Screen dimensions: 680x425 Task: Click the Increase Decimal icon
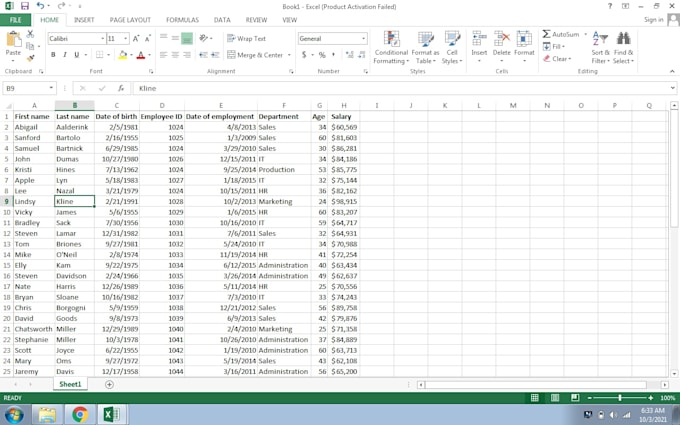[x=349, y=55]
